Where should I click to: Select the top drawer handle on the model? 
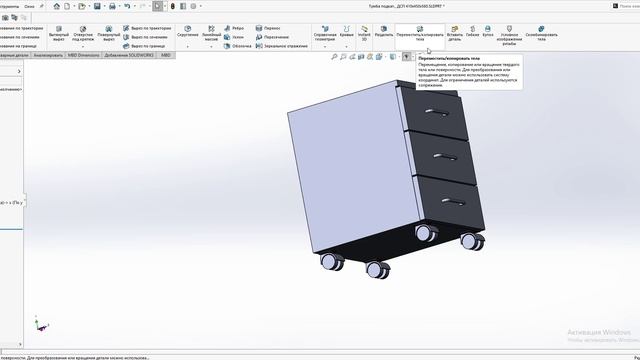click(x=437, y=112)
